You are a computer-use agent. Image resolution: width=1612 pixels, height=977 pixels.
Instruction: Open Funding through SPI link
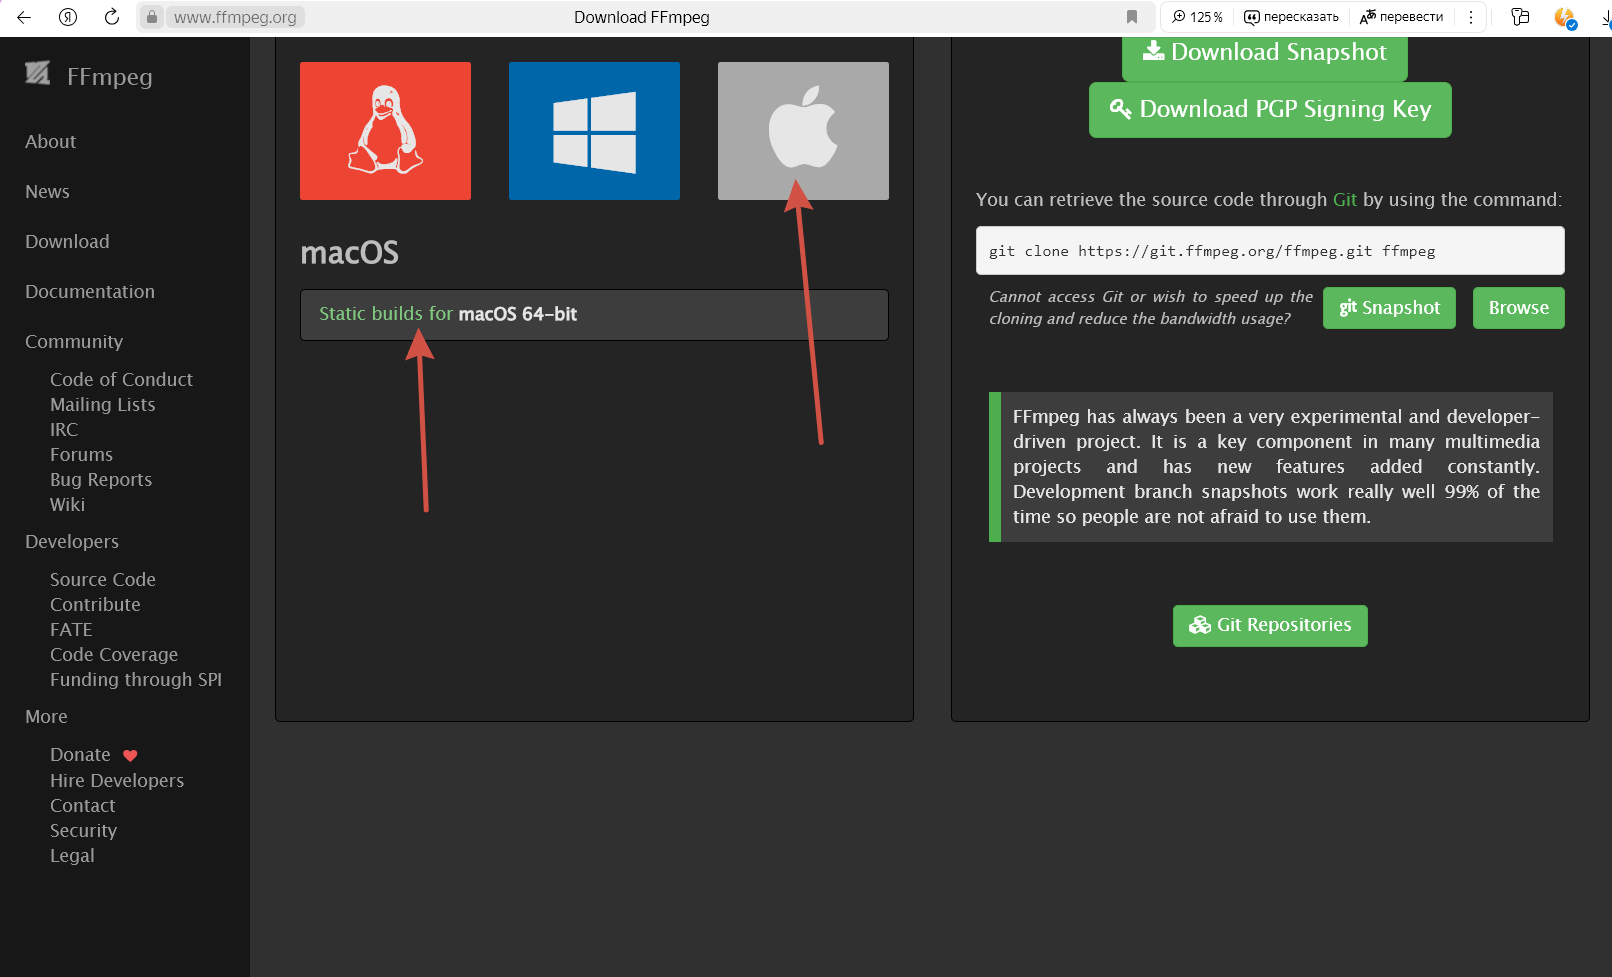[x=136, y=680]
